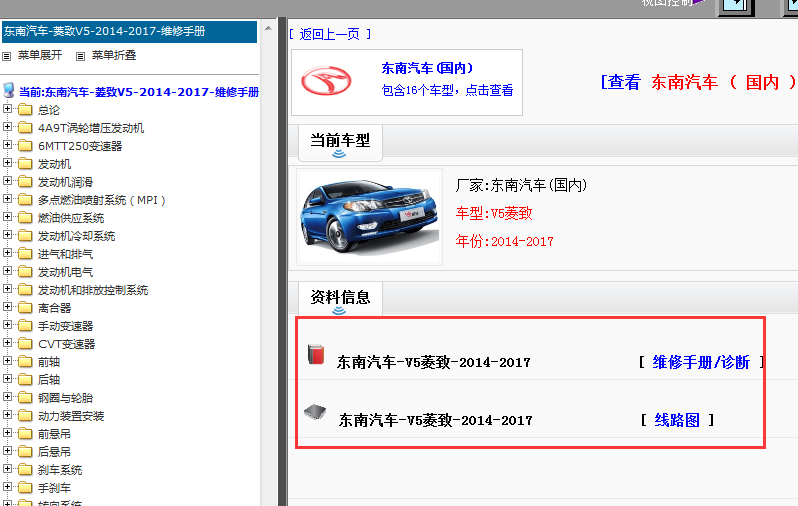Expand the 钢圈与轮胎 node
This screenshot has height=506, width=798.
coord(7,397)
